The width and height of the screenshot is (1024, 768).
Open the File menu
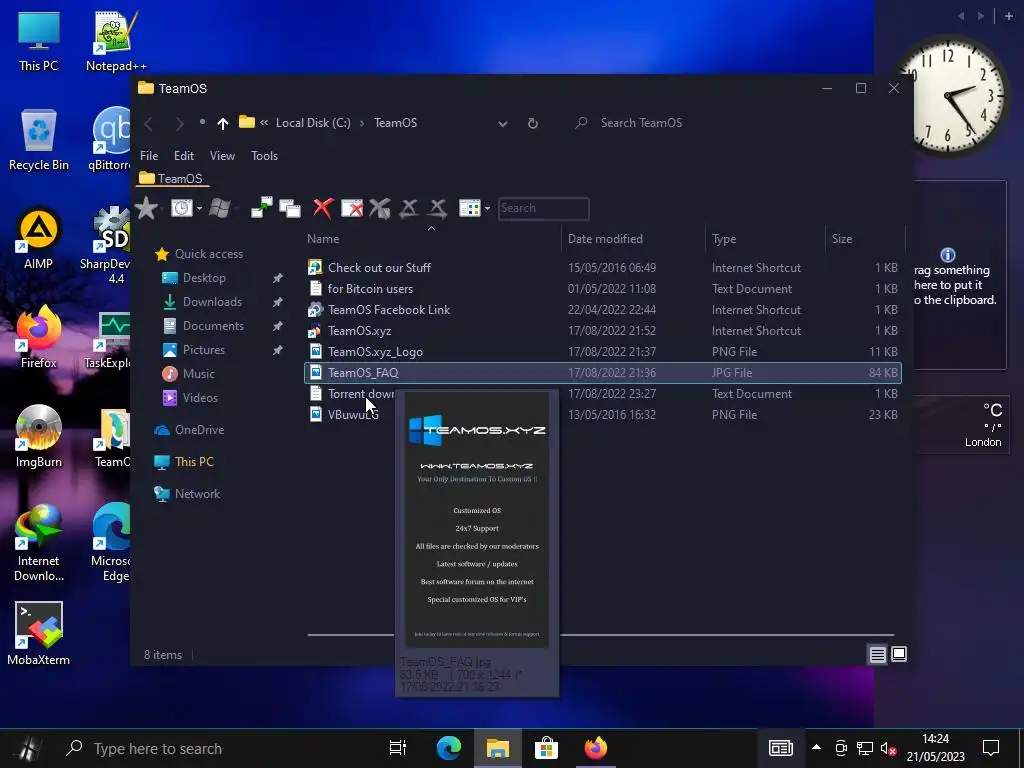(x=149, y=155)
